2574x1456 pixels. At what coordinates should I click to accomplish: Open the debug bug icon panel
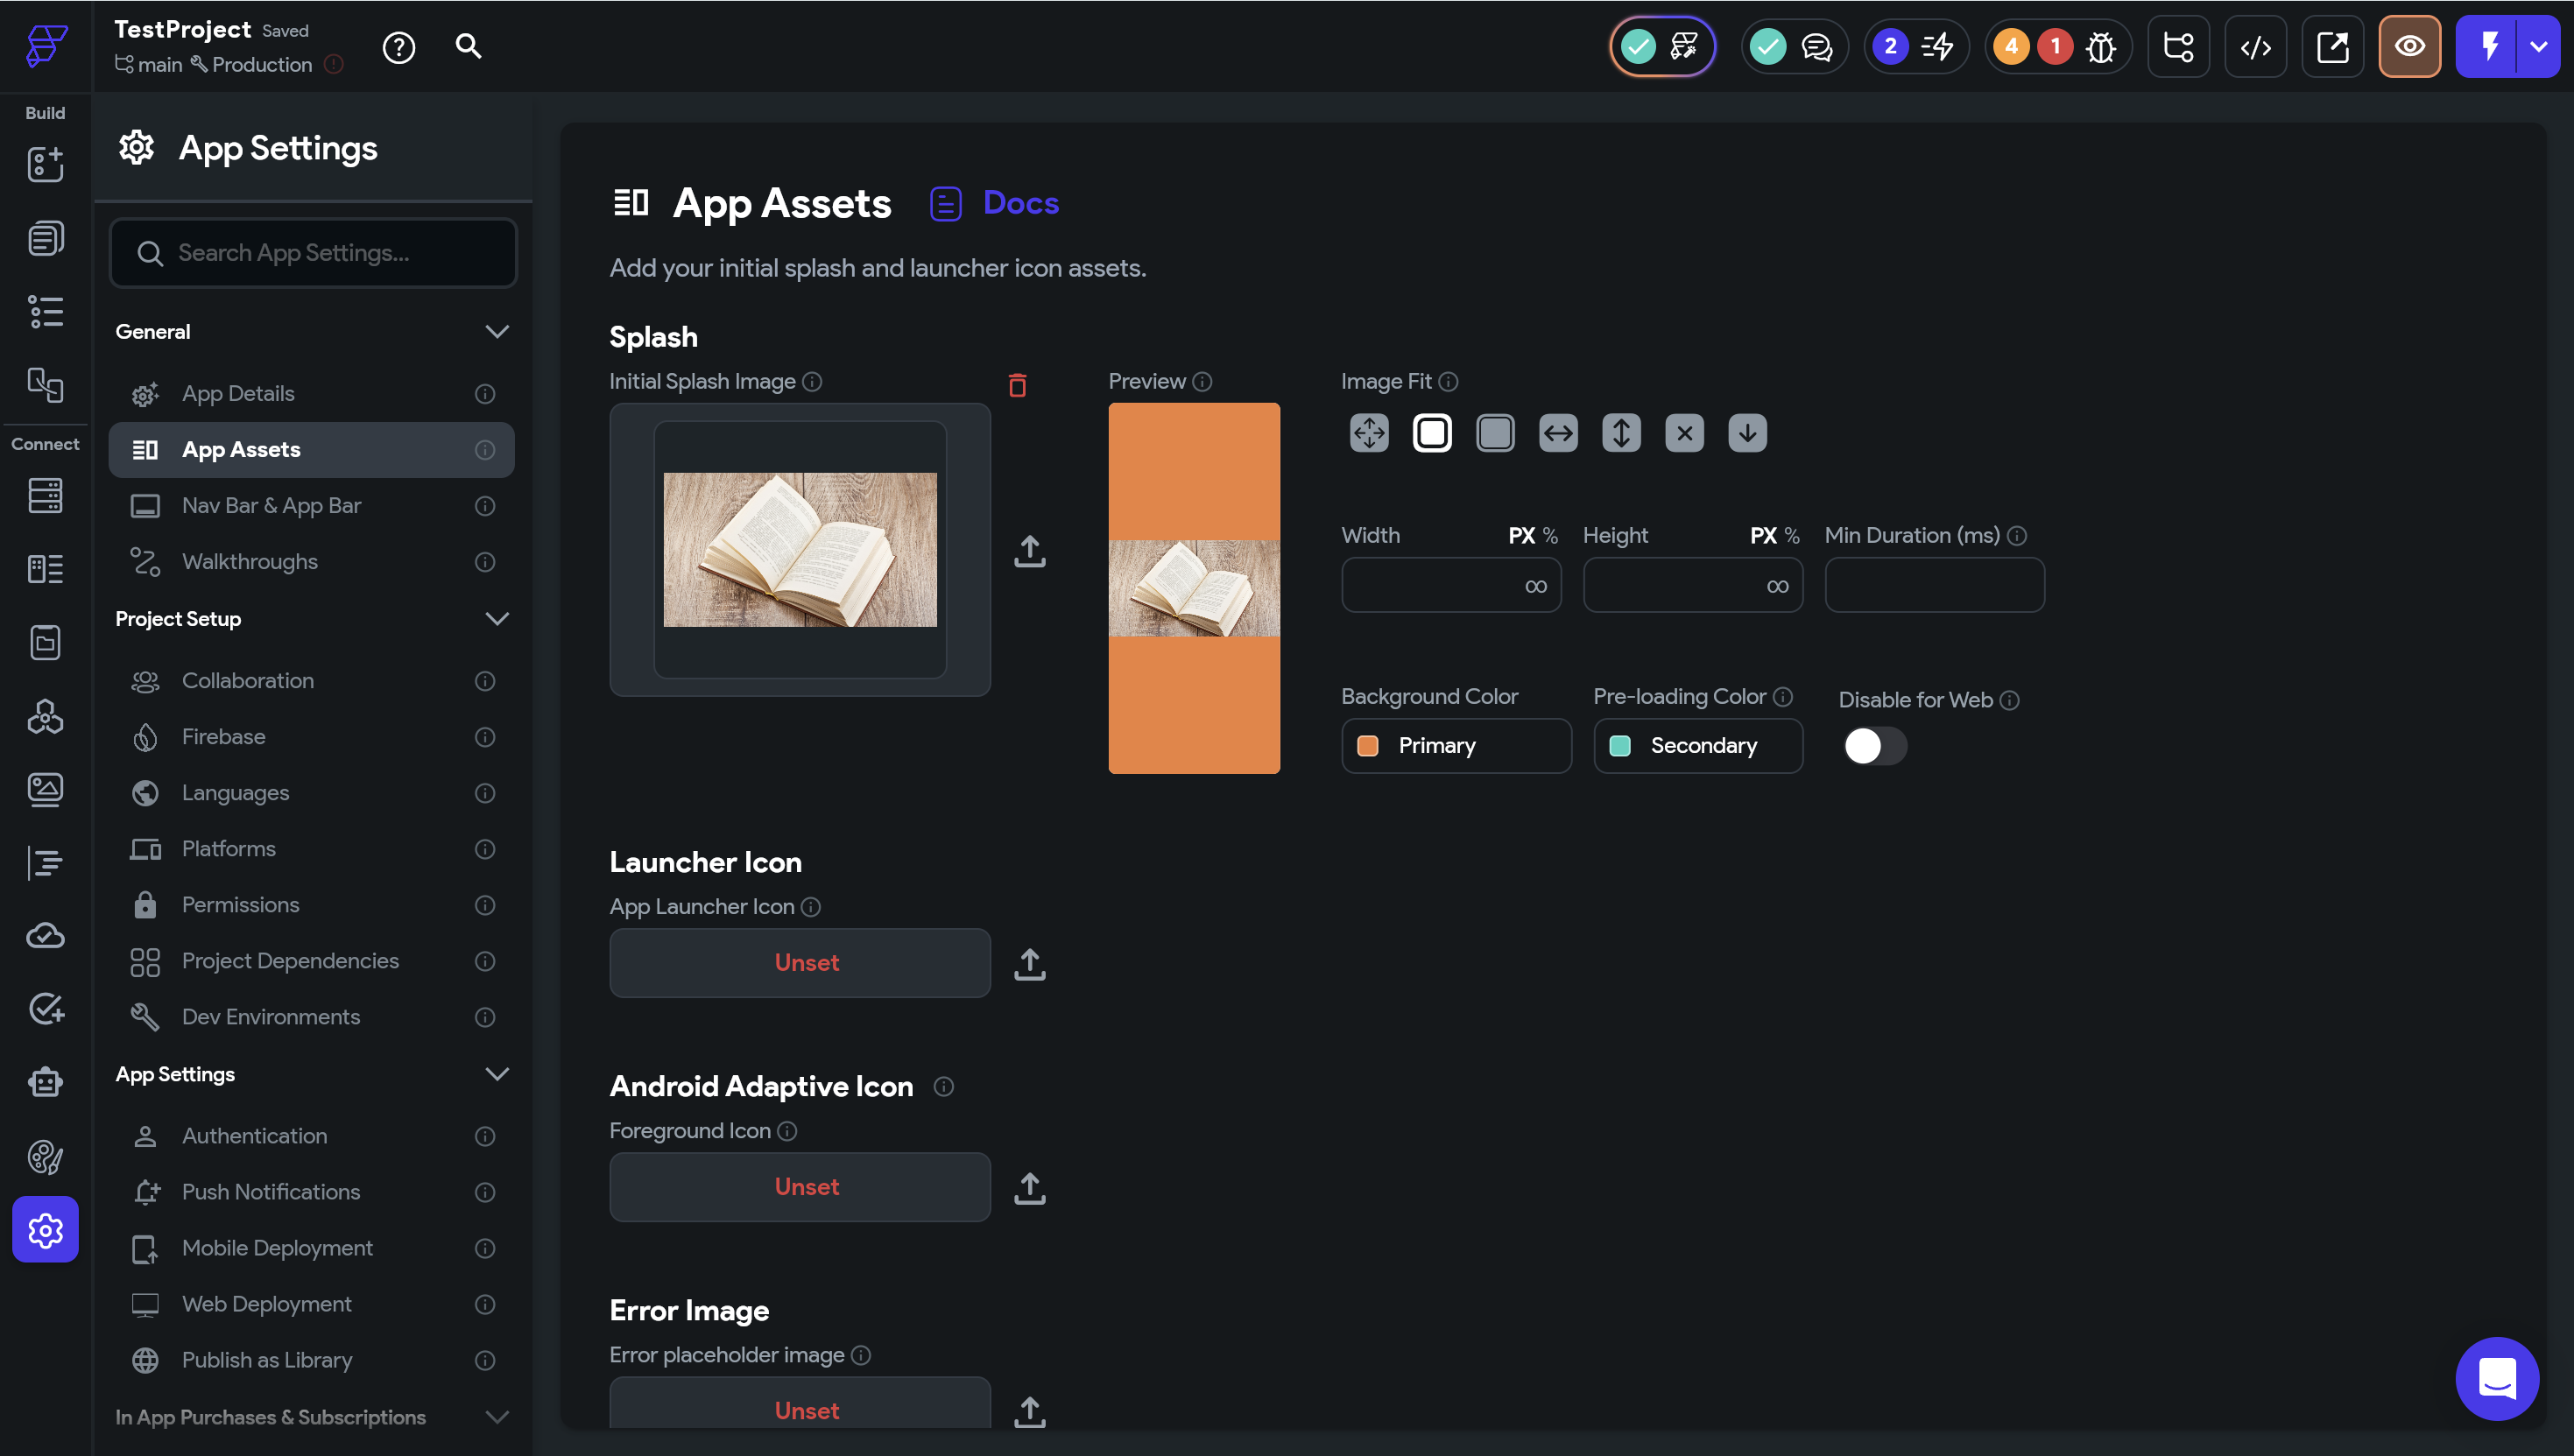click(x=2101, y=47)
